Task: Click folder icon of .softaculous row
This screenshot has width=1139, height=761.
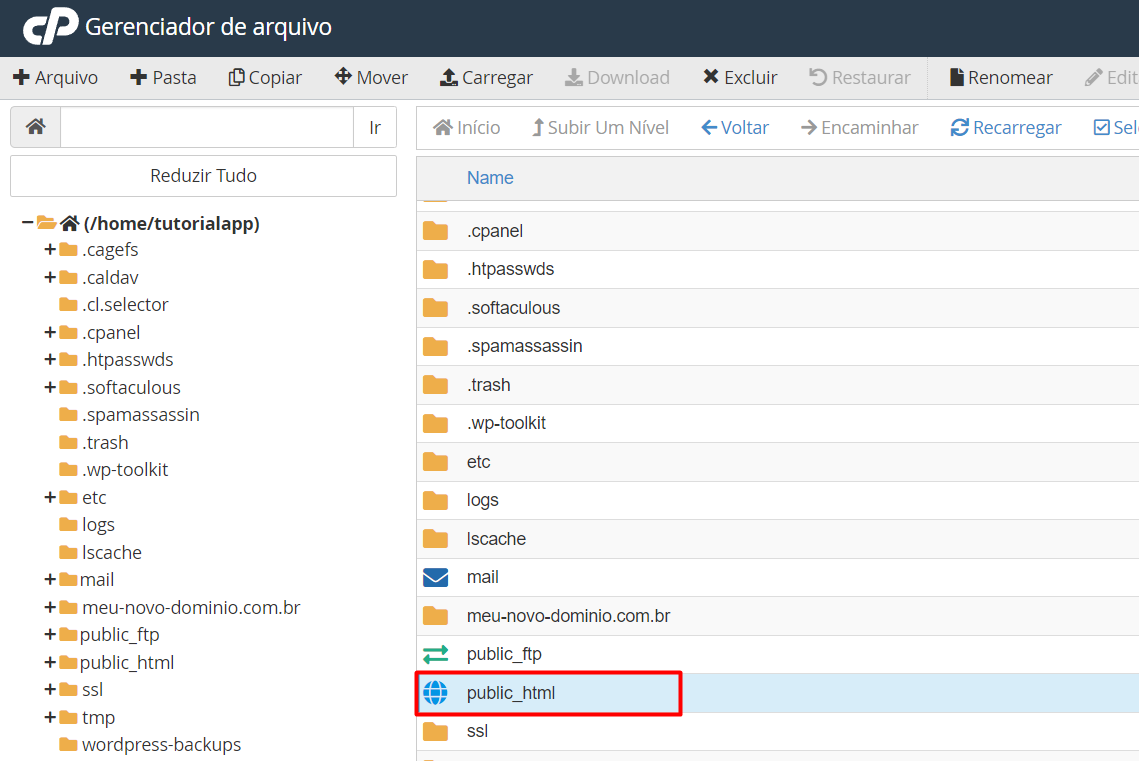Action: point(435,308)
